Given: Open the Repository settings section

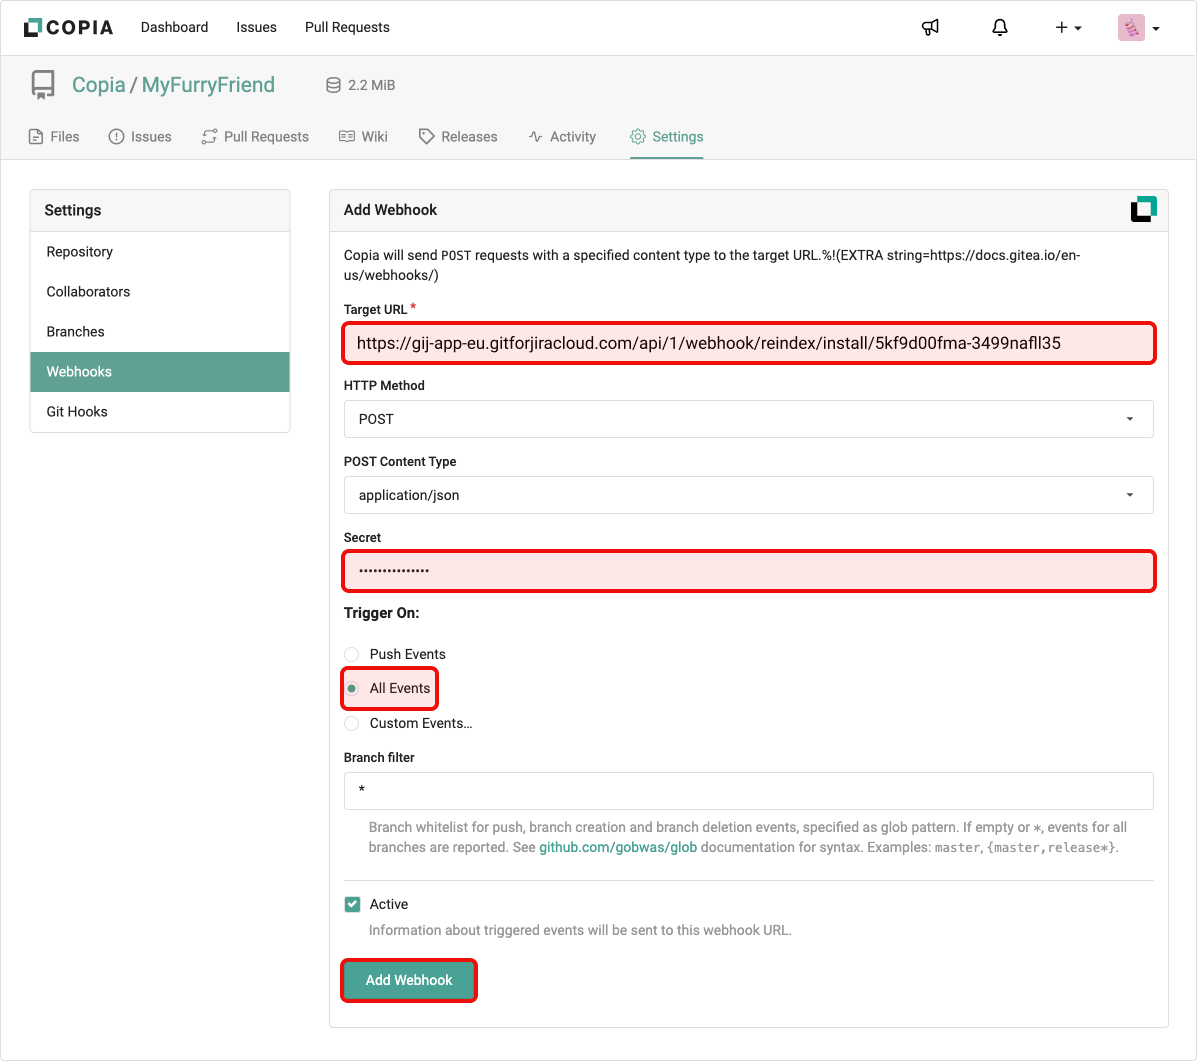Looking at the screenshot, I should tap(160, 252).
